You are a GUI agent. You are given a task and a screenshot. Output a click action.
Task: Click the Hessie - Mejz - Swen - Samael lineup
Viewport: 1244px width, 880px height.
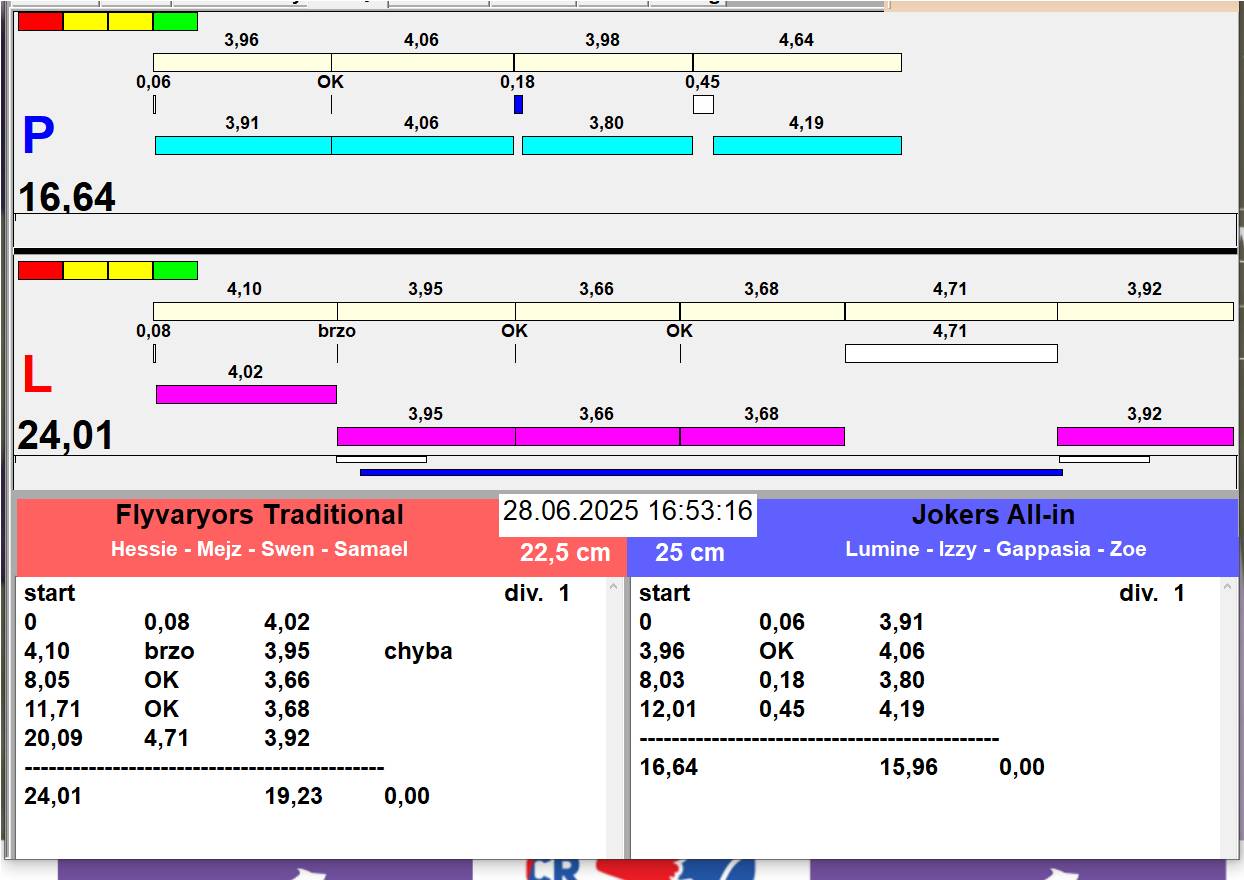coord(259,549)
